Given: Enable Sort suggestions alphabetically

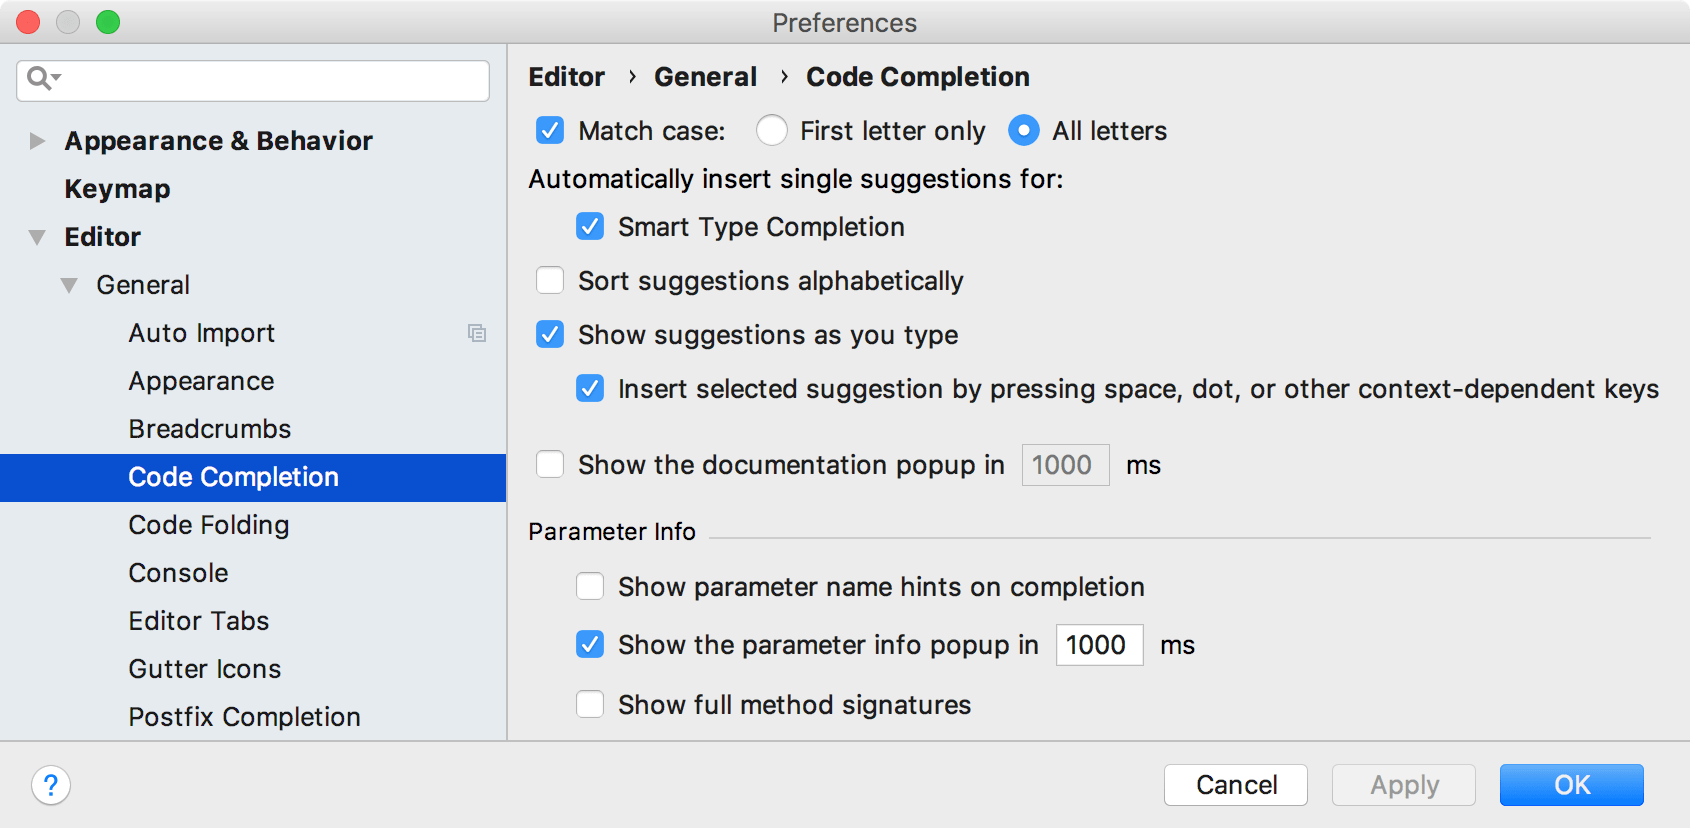Looking at the screenshot, I should tap(550, 281).
